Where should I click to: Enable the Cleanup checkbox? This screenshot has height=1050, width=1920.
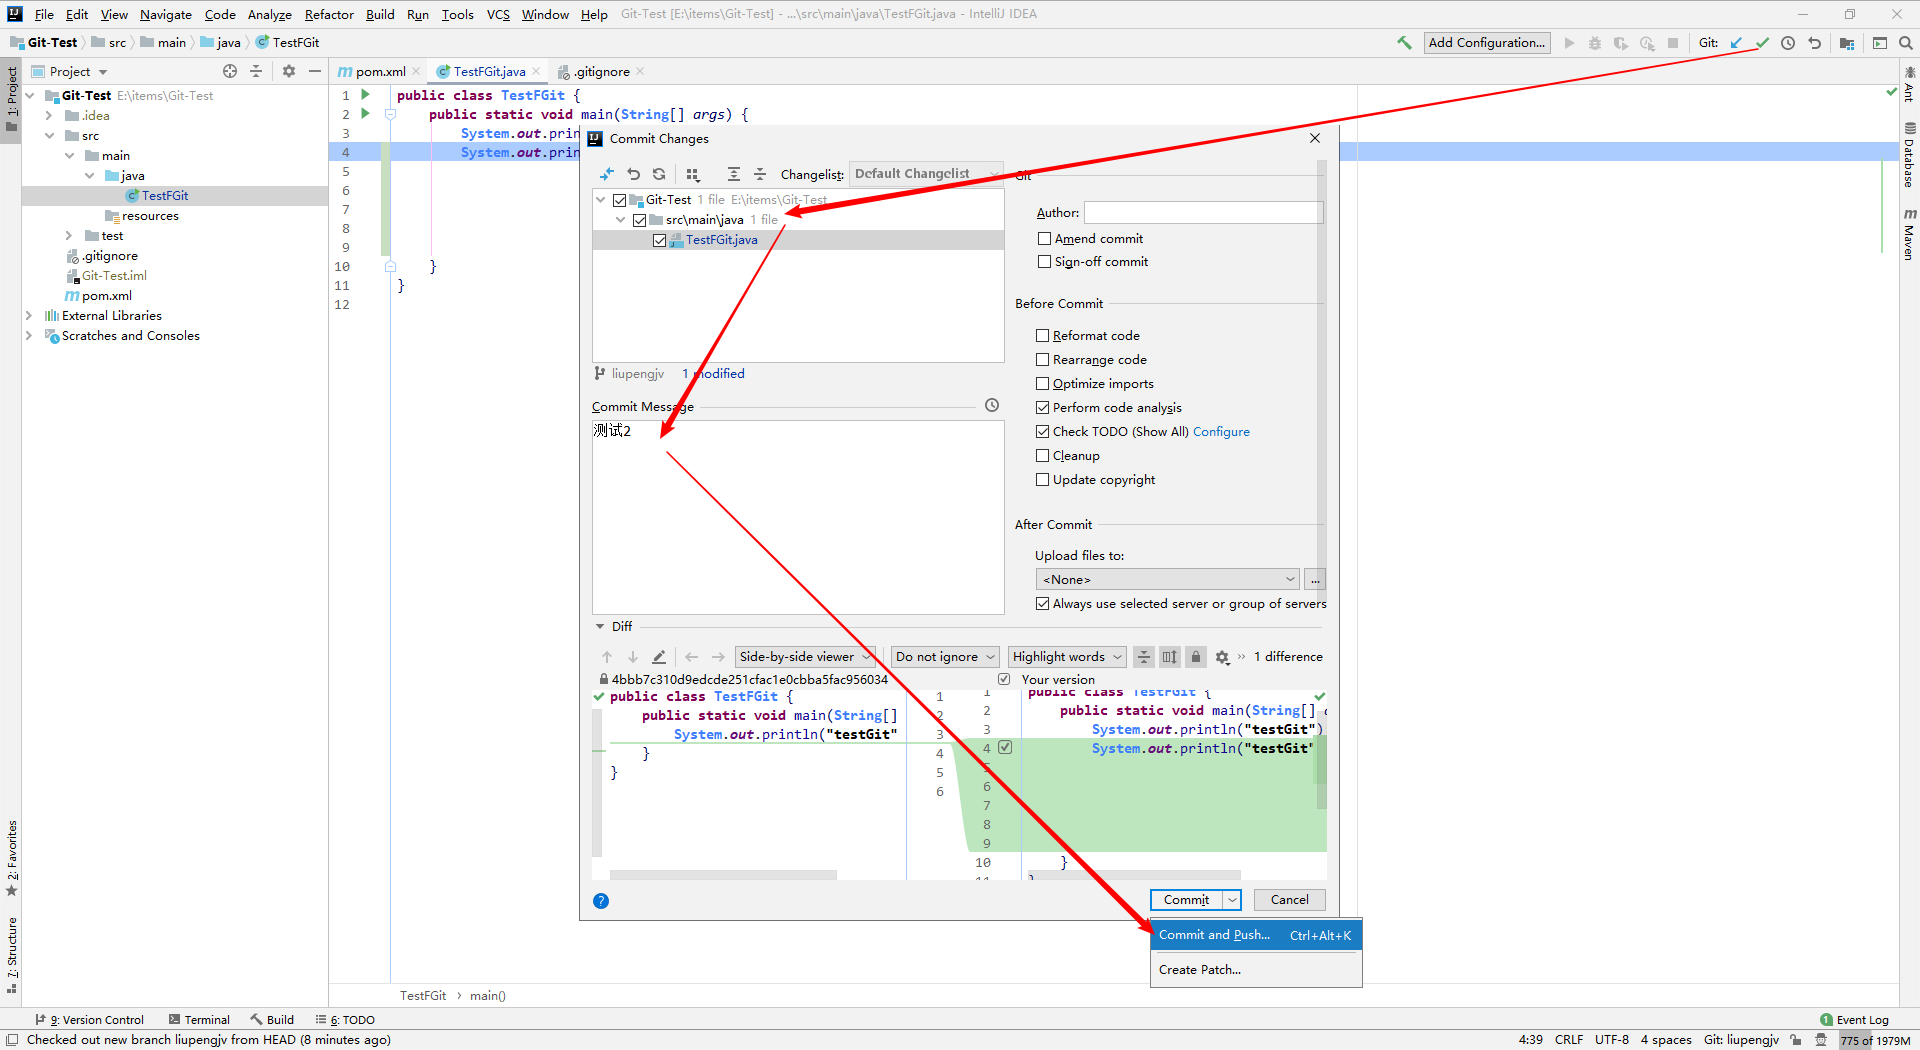[x=1042, y=456]
